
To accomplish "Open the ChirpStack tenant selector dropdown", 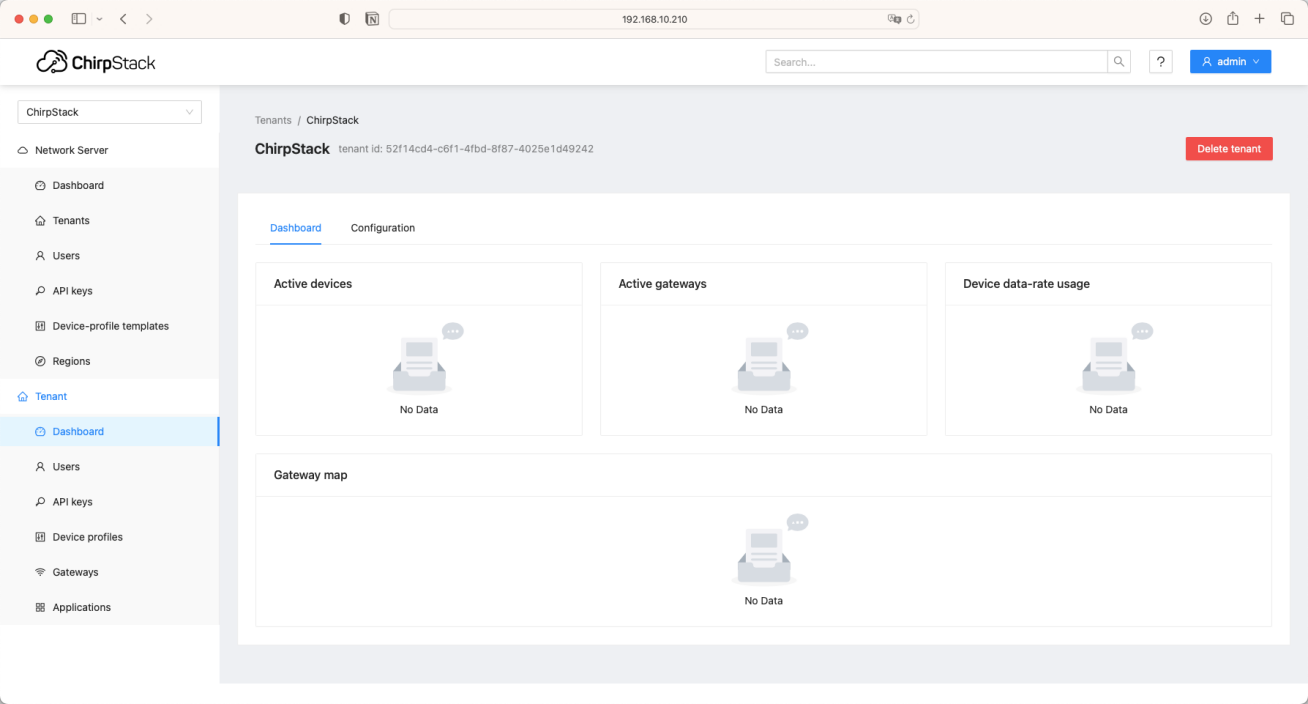I will (110, 112).
